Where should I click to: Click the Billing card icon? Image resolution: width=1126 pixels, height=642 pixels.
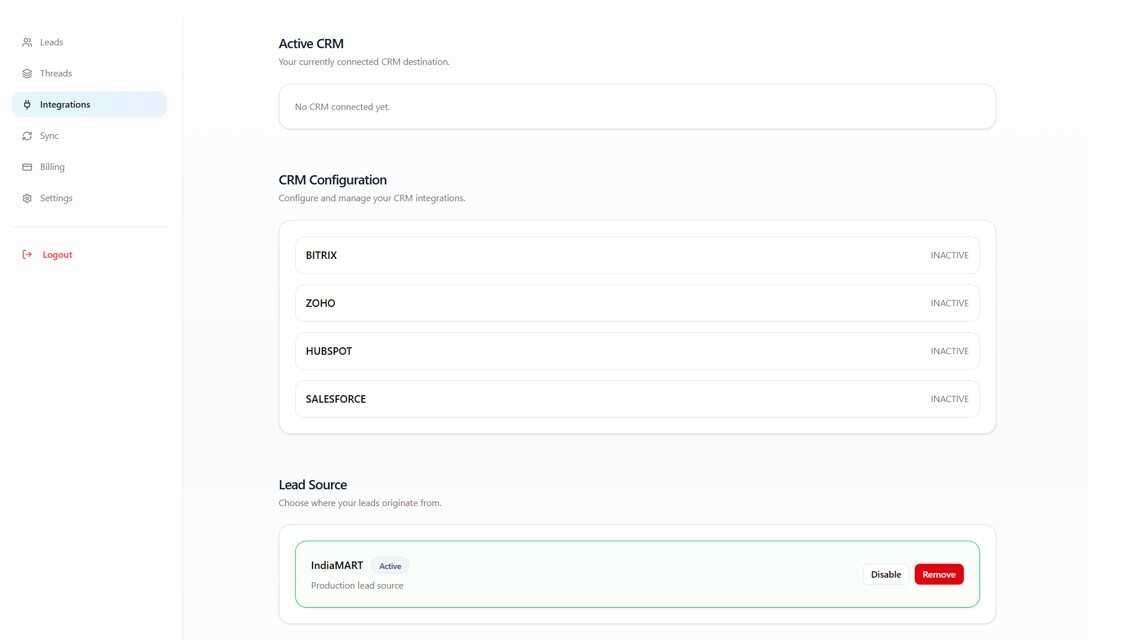coord(27,167)
